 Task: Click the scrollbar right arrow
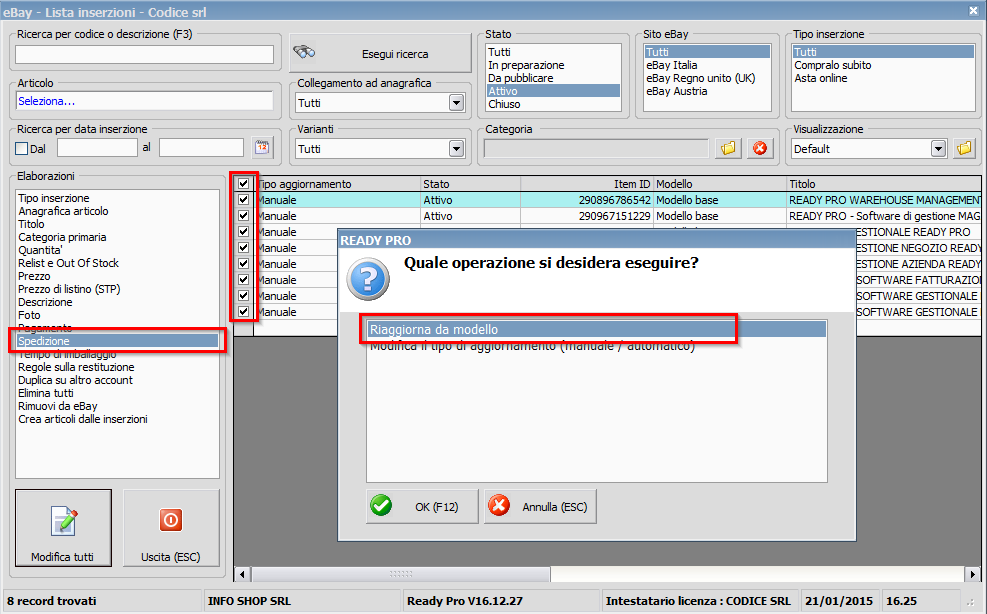tap(973, 574)
